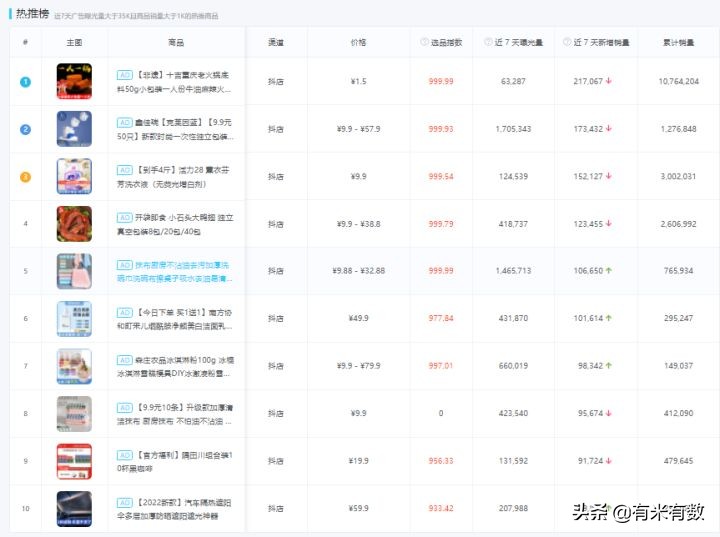Open the 活力28 laundry detergent thumbnail
Screen dimensions: 720x537
(x=74, y=176)
